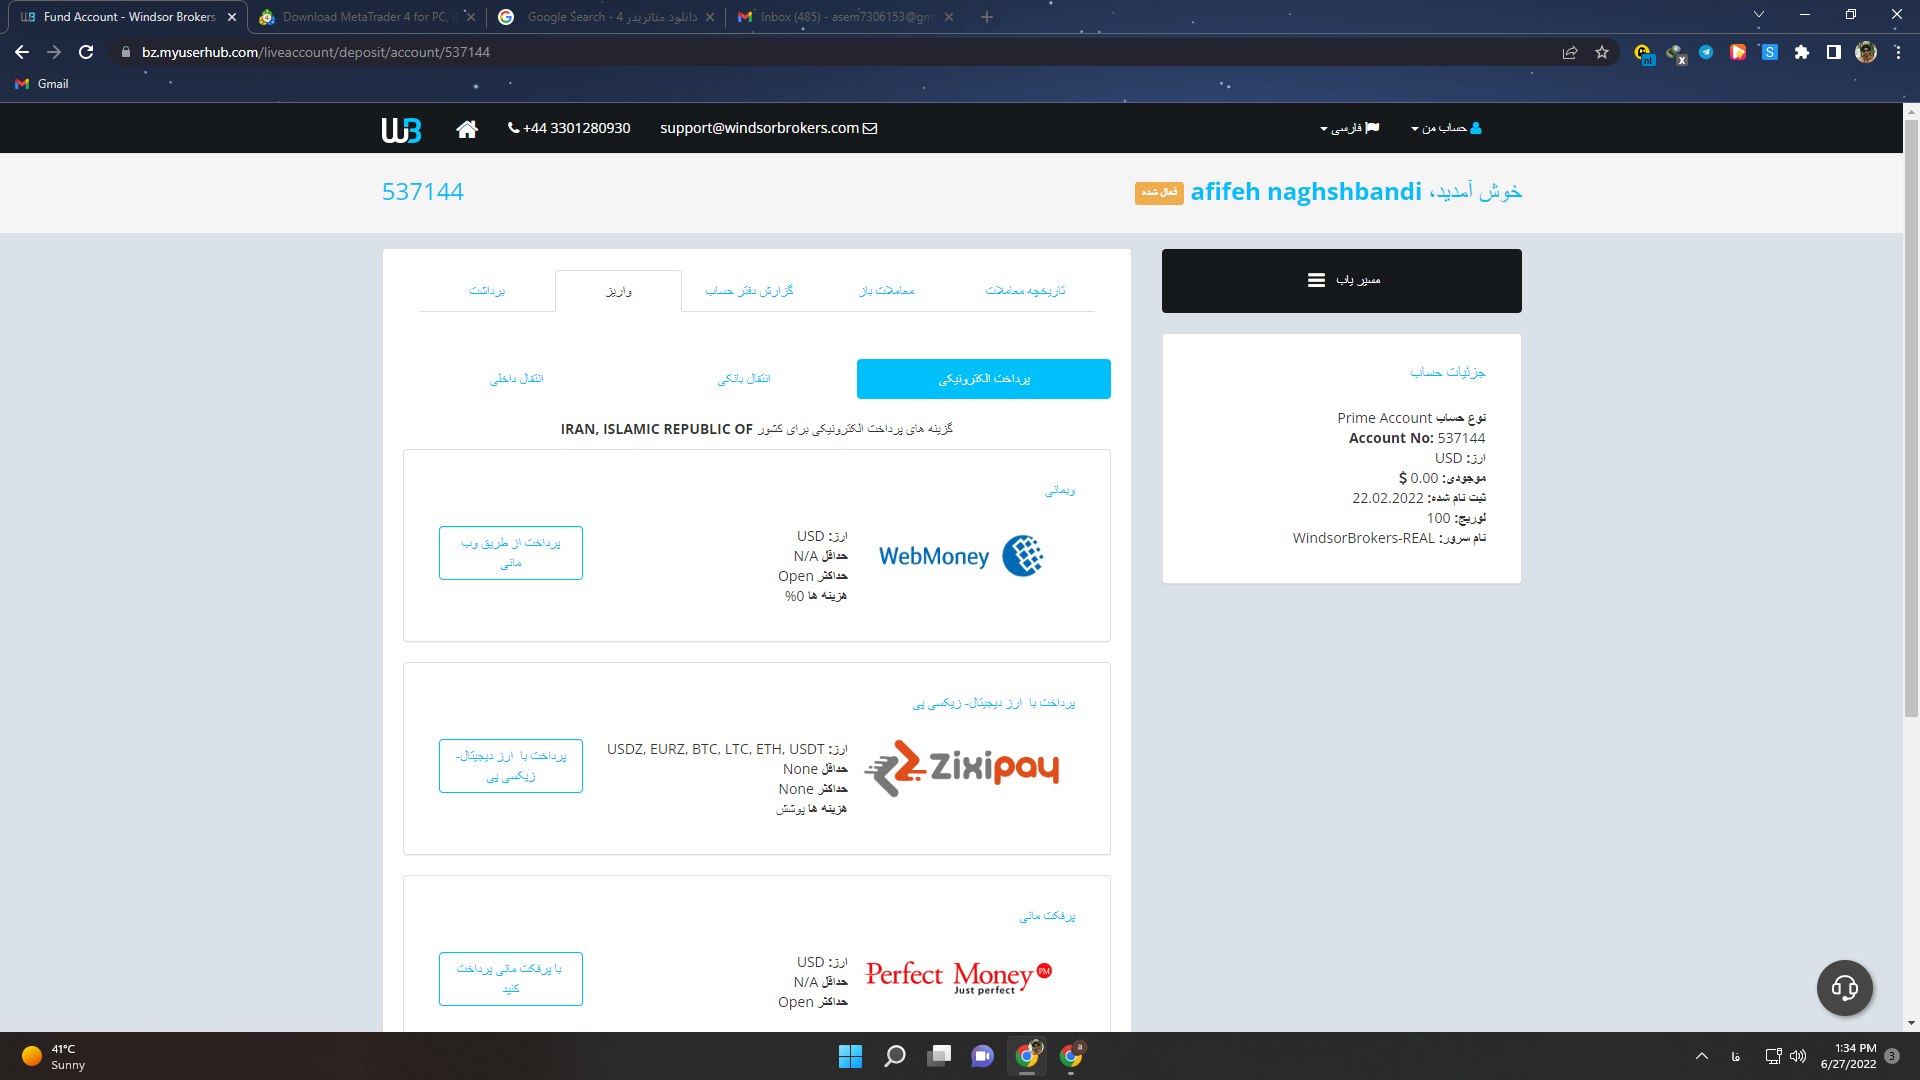Image resolution: width=1920 pixels, height=1080 pixels.
Task: Click the blue S extension icon
Action: coord(1770,52)
